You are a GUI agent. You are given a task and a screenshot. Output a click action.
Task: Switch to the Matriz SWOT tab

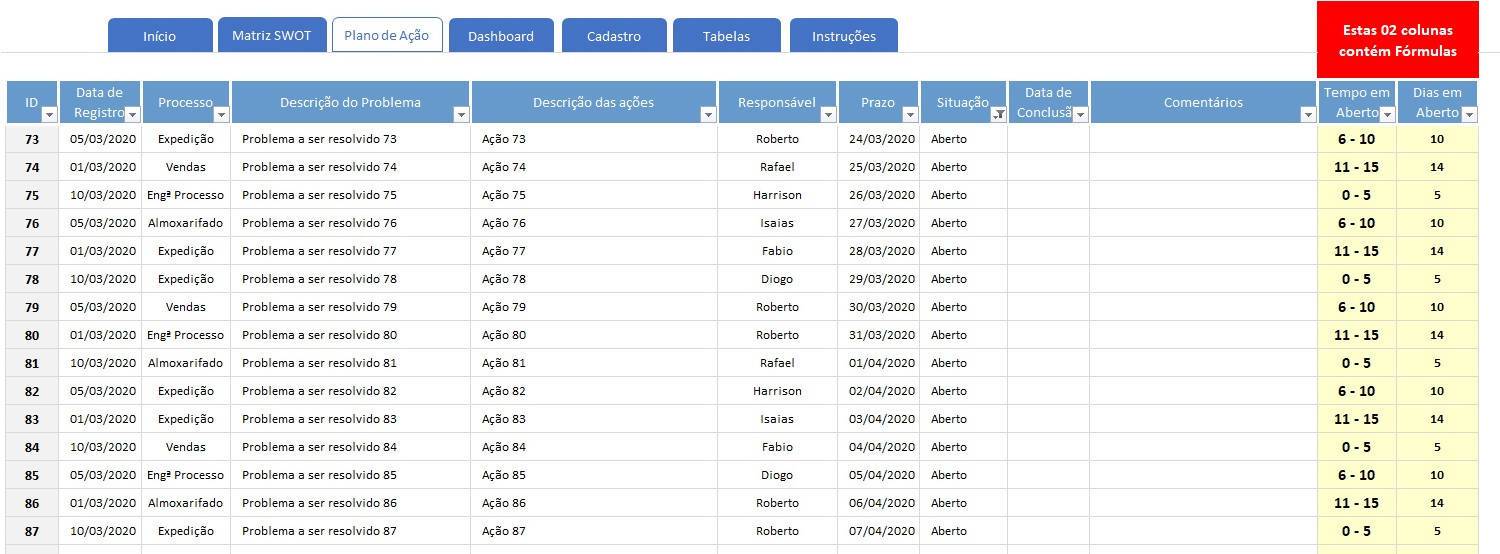pyautogui.click(x=272, y=35)
